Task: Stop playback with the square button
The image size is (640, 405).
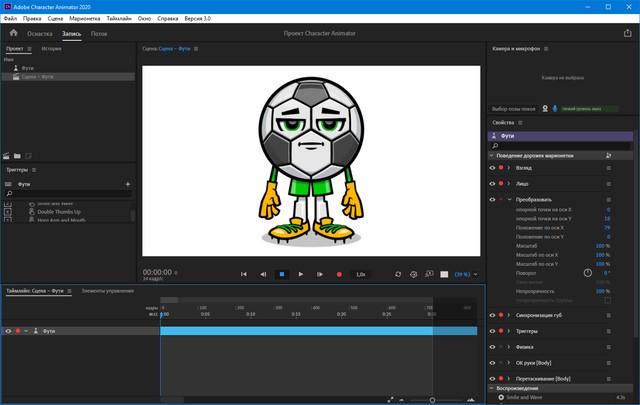Action: point(282,274)
